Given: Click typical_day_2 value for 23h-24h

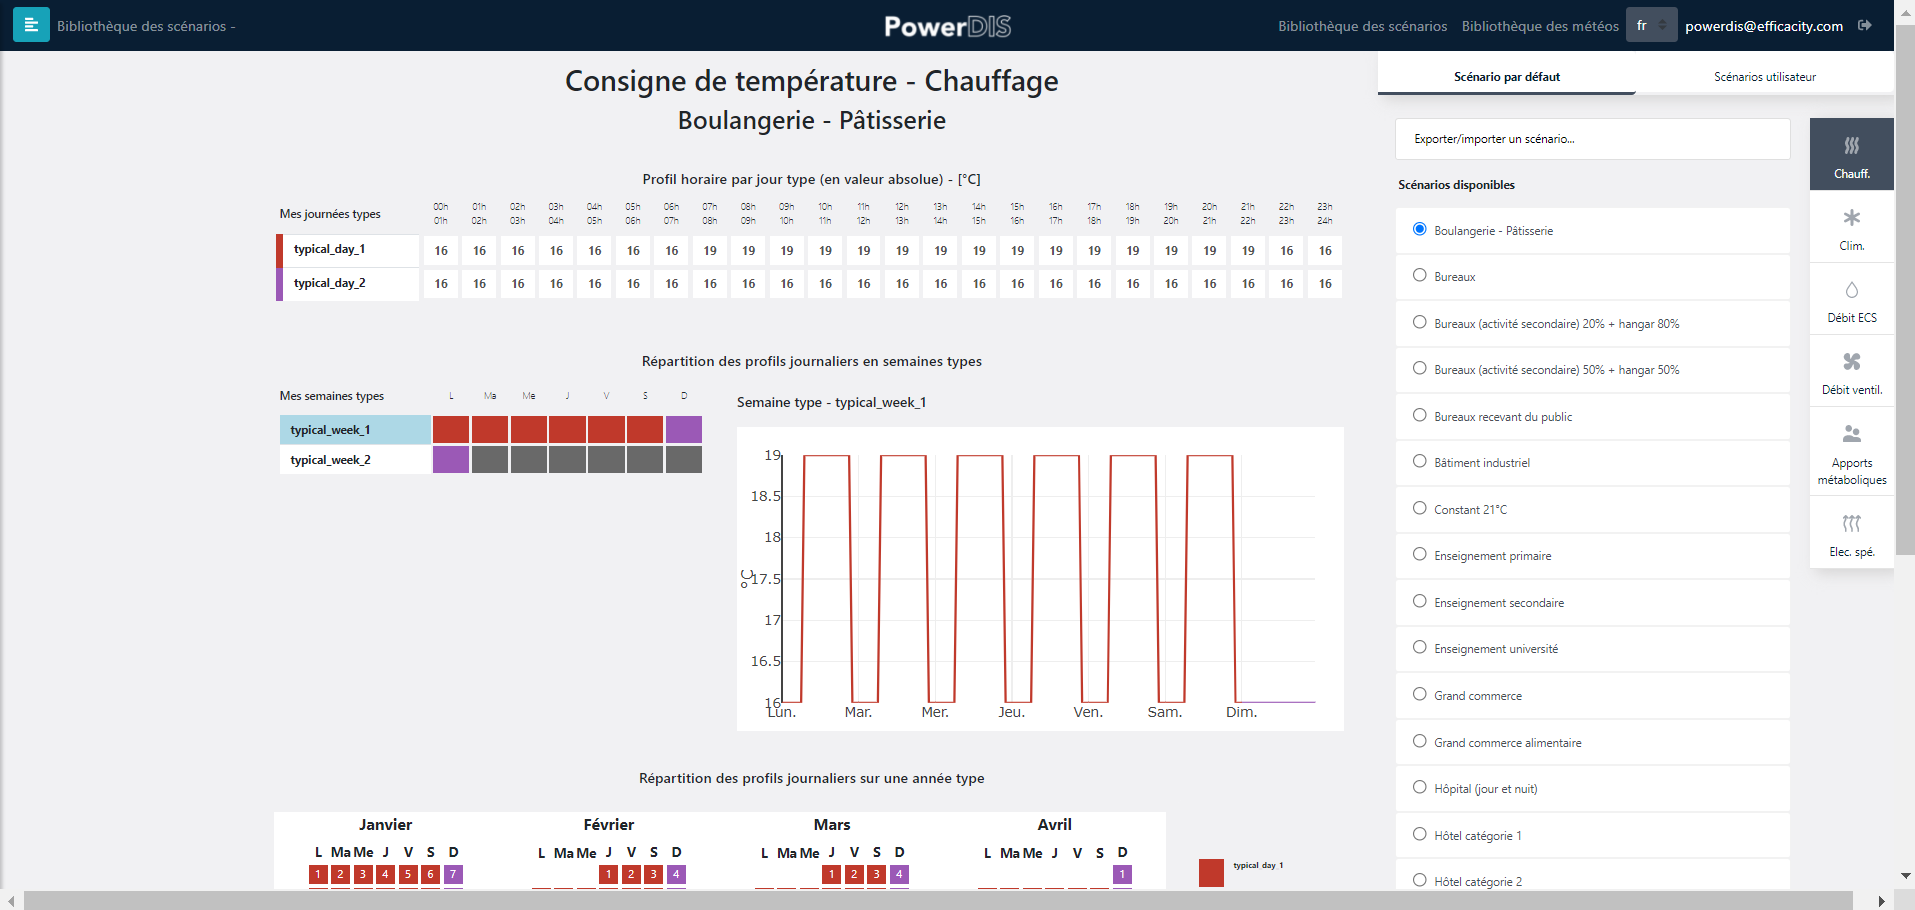Looking at the screenshot, I should point(1325,284).
